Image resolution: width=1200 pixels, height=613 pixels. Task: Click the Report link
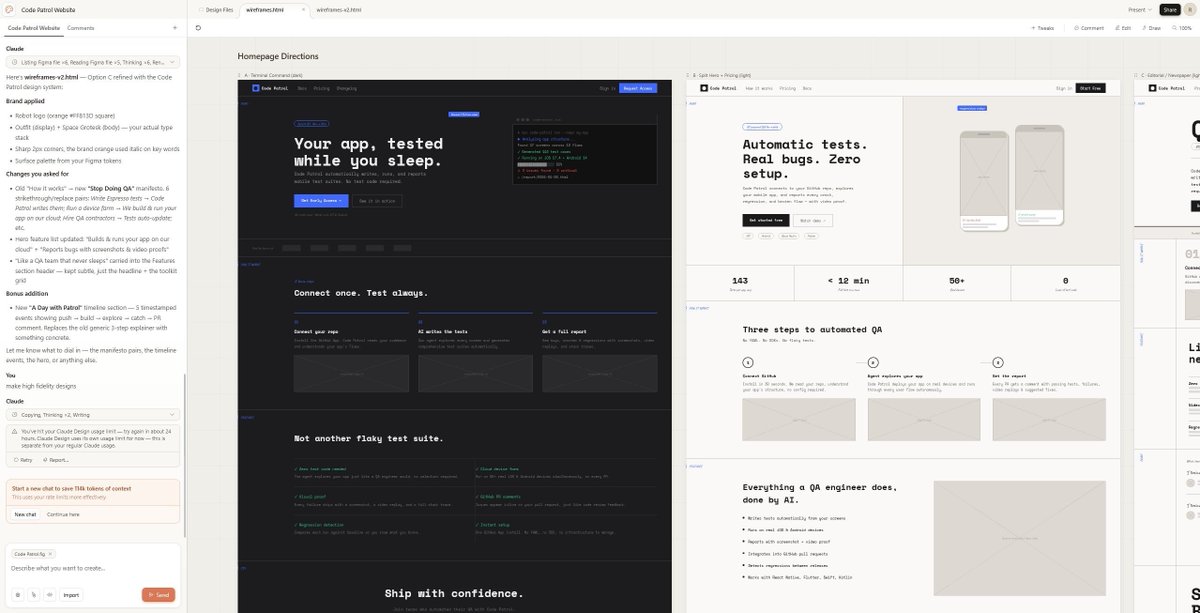click(x=55, y=460)
